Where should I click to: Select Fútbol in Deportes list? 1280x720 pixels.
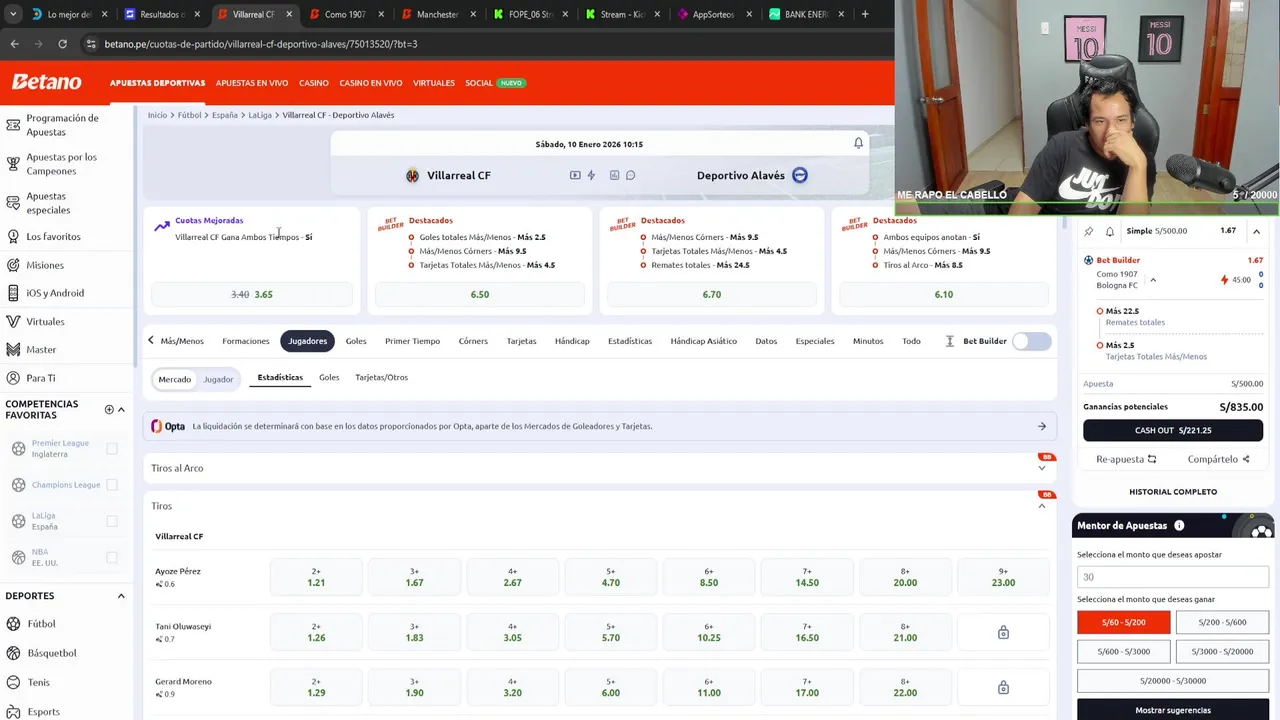(x=41, y=624)
